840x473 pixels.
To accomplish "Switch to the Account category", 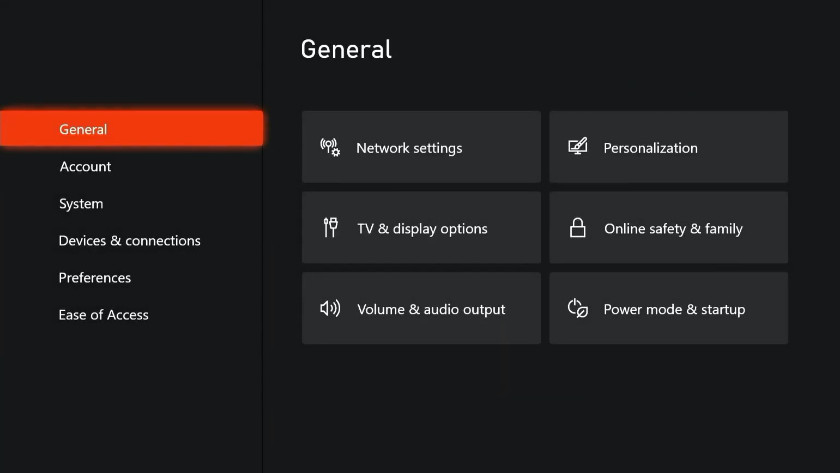I will click(x=85, y=167).
